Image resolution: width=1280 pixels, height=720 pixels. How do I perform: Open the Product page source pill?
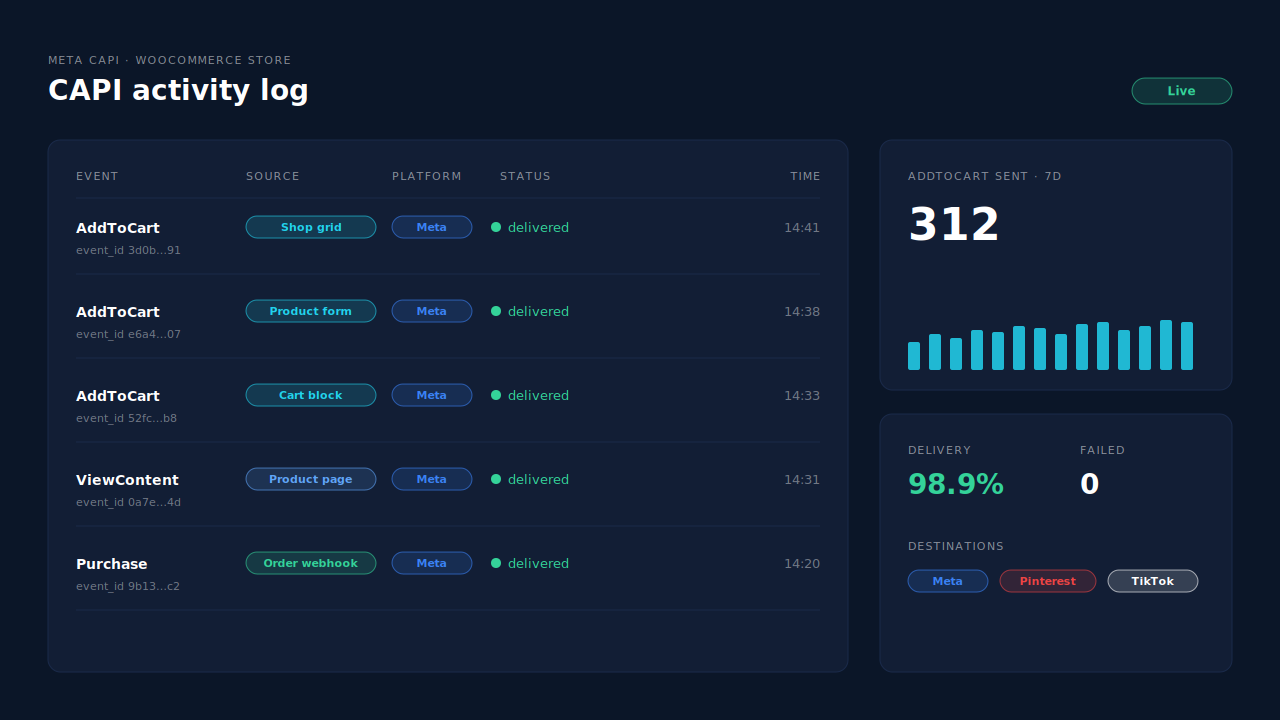click(311, 479)
